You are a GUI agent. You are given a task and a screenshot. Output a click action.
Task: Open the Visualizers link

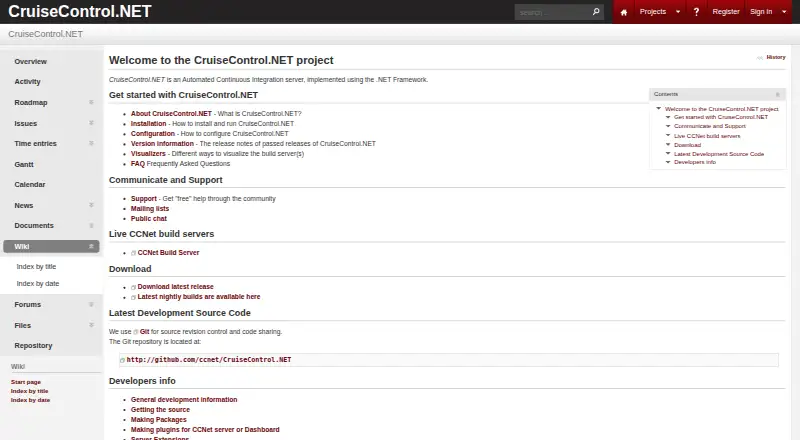148,154
